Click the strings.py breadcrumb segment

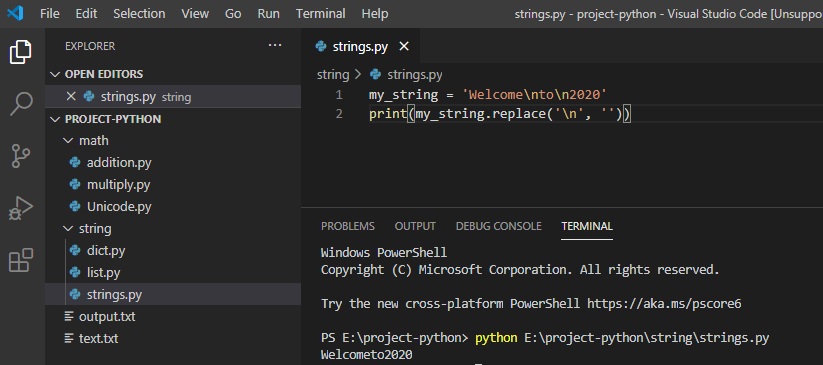click(415, 75)
